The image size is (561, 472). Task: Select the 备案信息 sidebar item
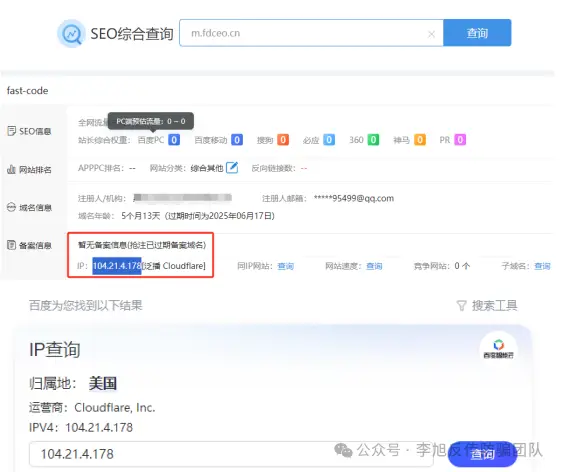(x=29, y=245)
